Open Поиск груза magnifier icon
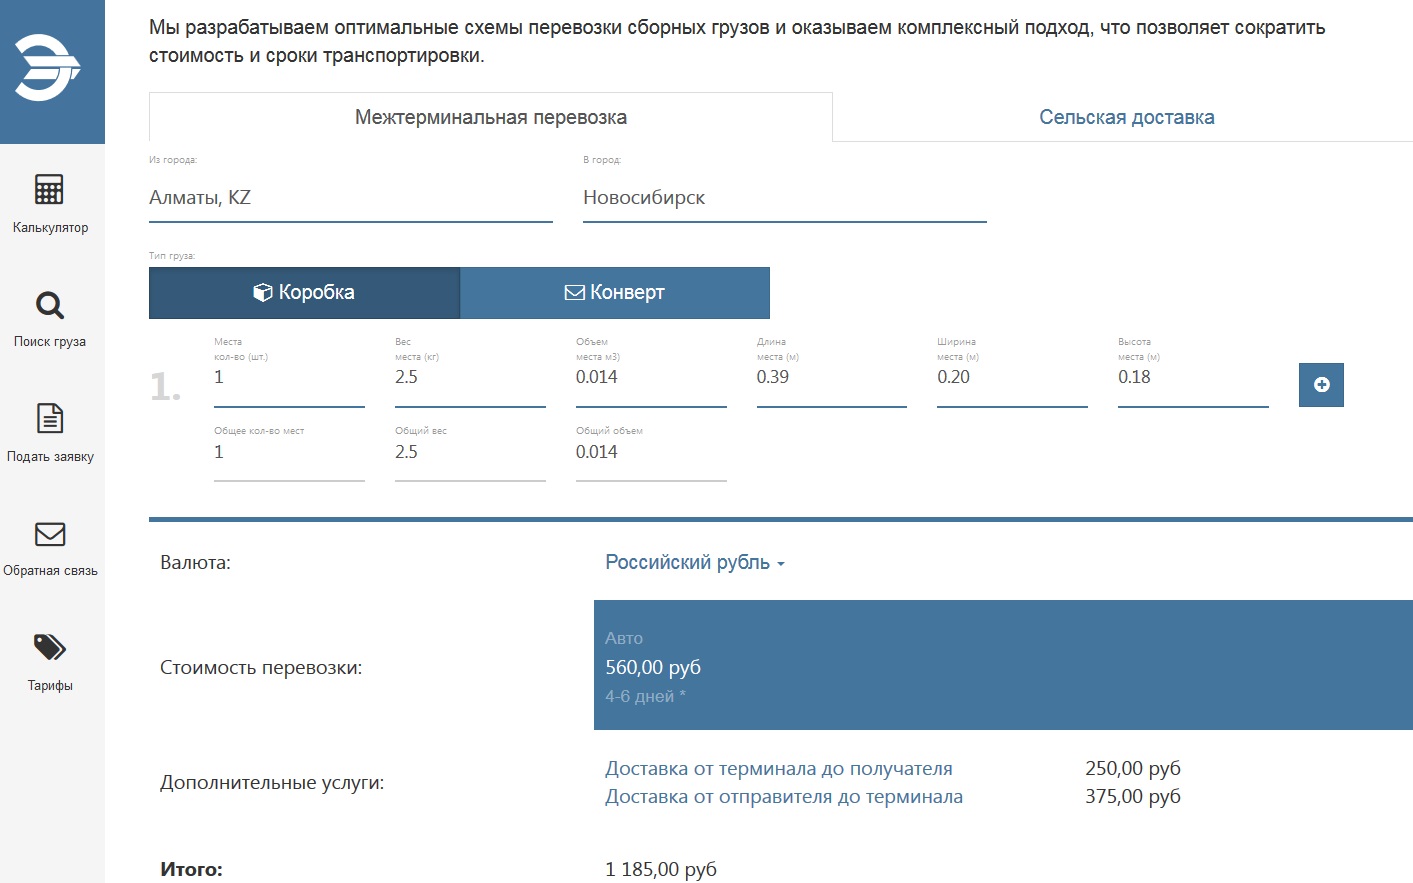Image resolution: width=1413 pixels, height=883 pixels. pos(49,305)
